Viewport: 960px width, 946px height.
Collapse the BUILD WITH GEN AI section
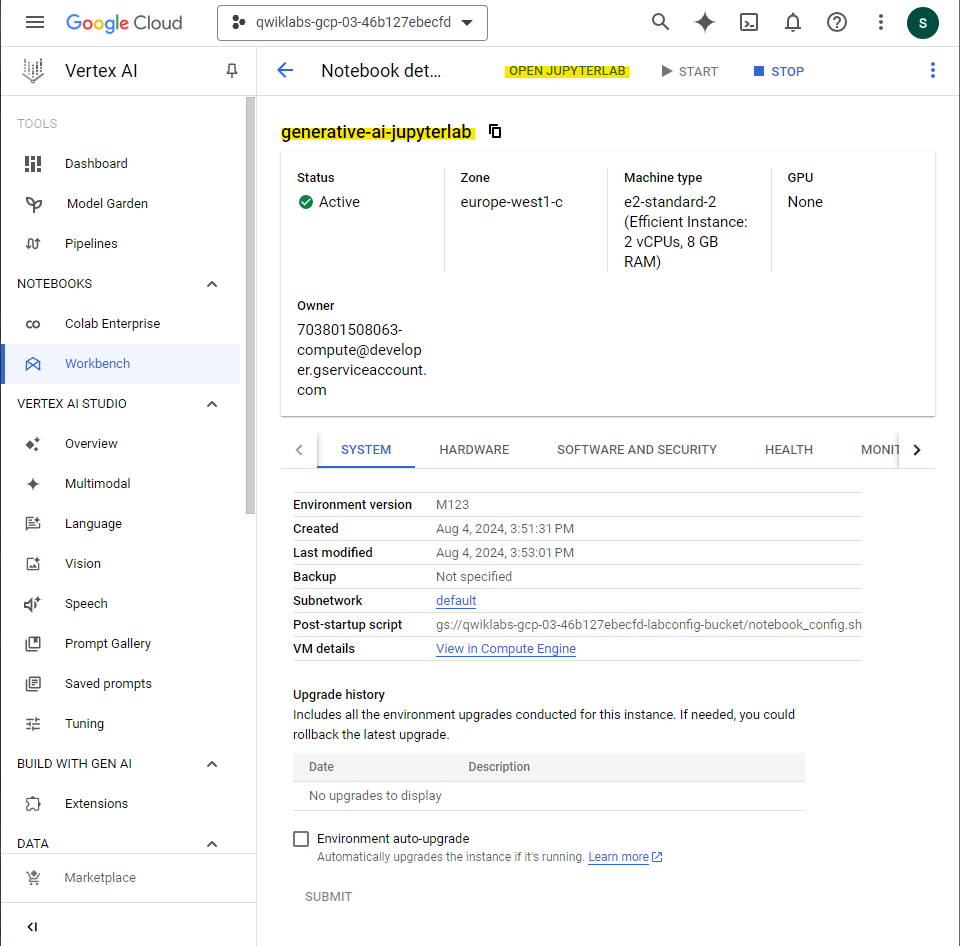click(x=212, y=764)
